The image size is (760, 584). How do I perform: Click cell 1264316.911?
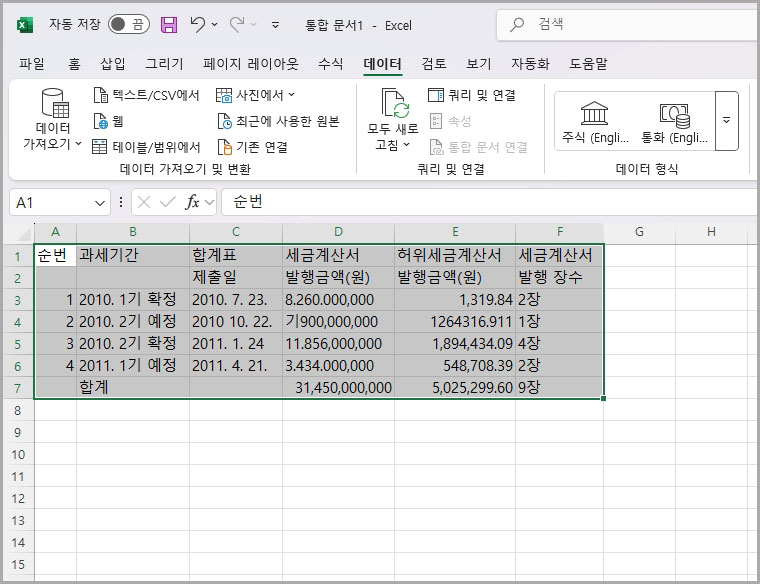point(455,322)
